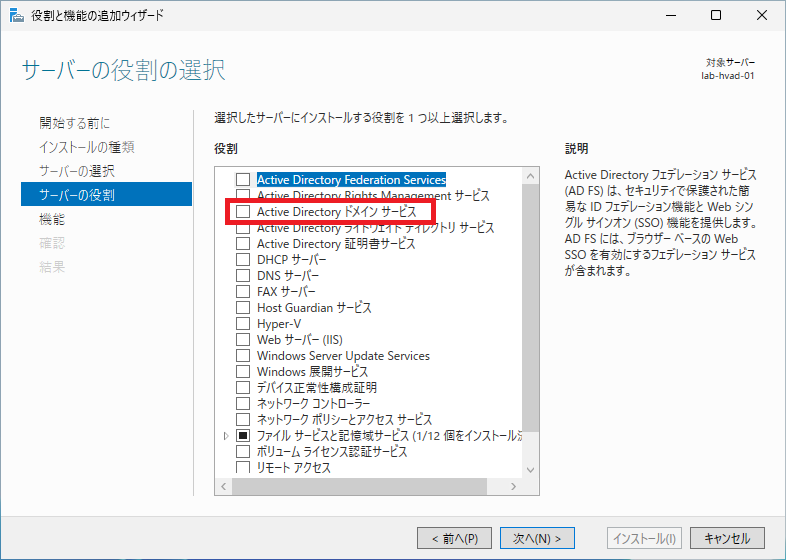The image size is (786, 560).
Task: Click the wizard icon in the title bar
Action: pos(17,15)
